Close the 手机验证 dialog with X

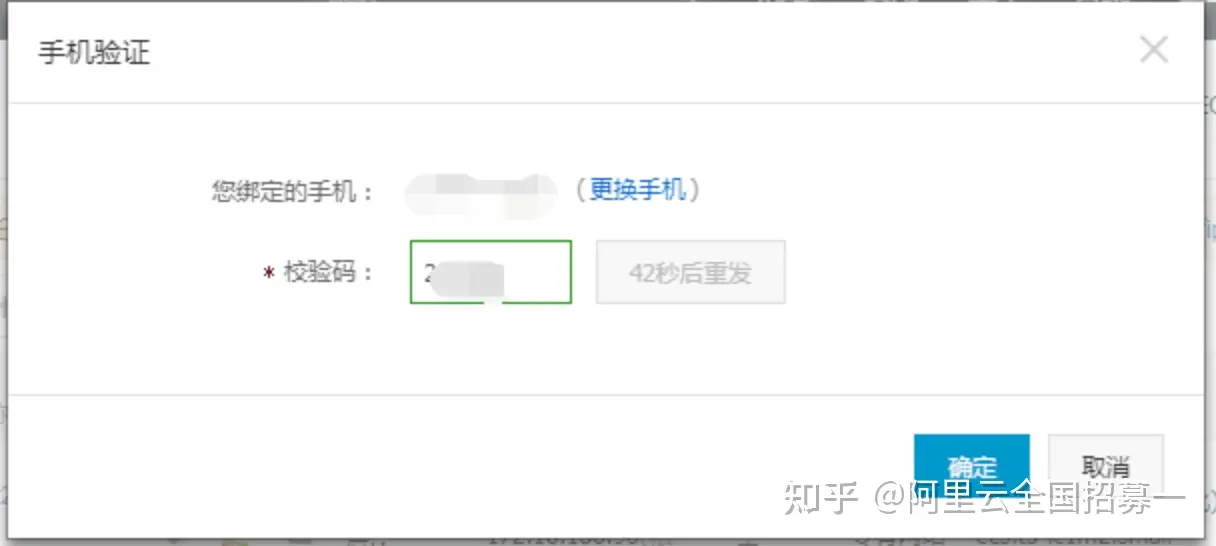pos(1154,49)
